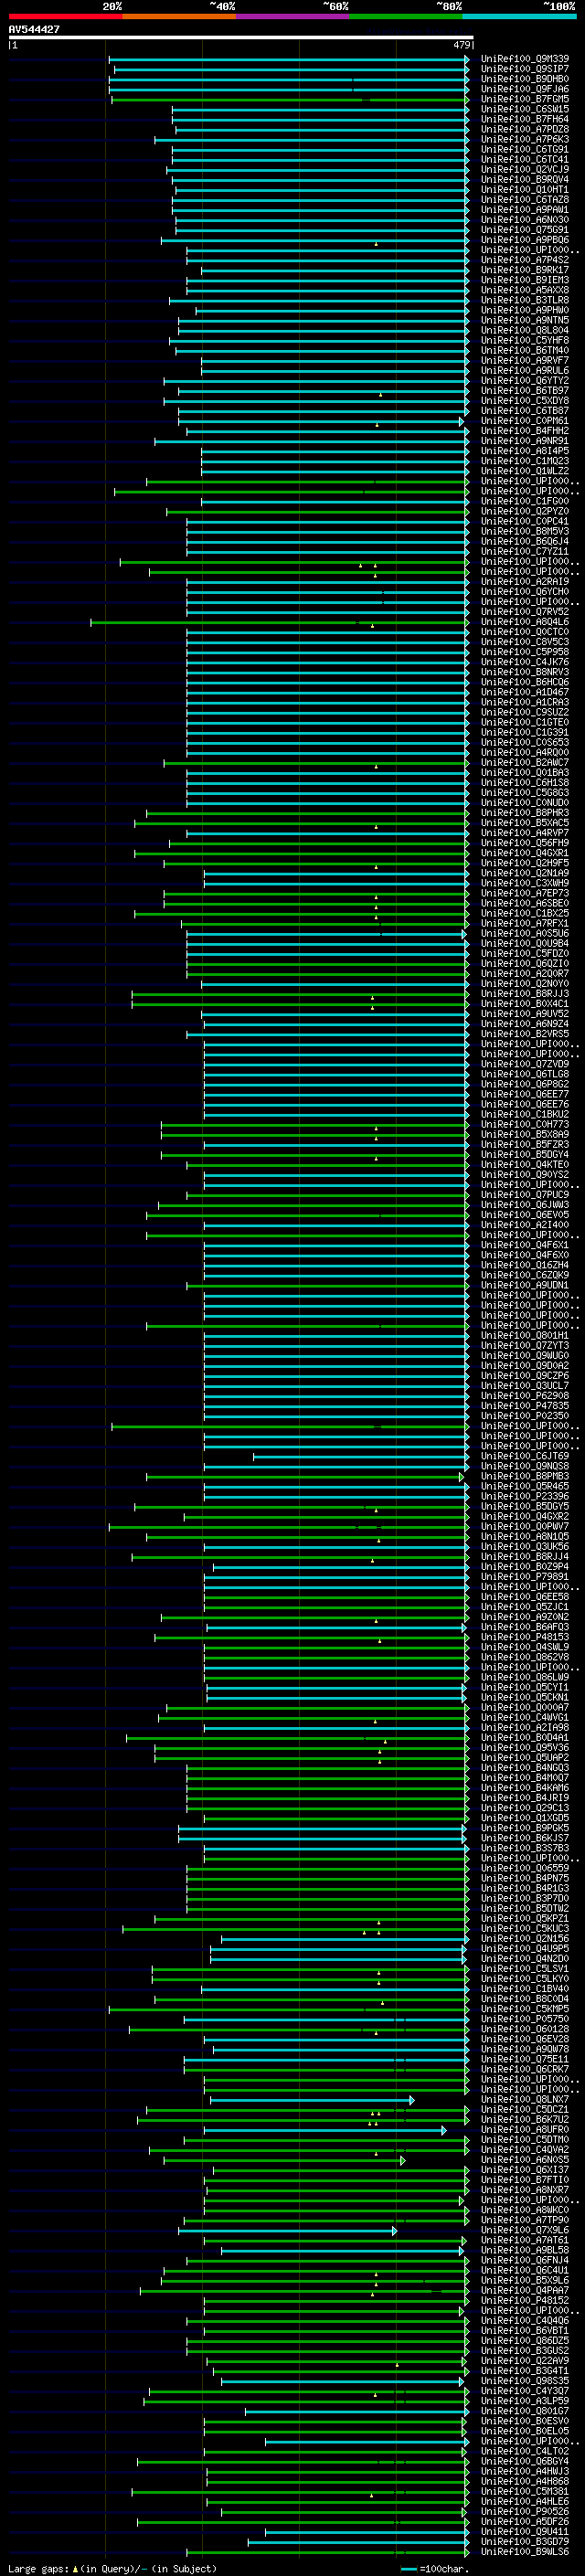Select the green alignment bar for UniRef100_B7FGM5
Viewport: 585px width, 2576px height.
[x=291, y=99]
